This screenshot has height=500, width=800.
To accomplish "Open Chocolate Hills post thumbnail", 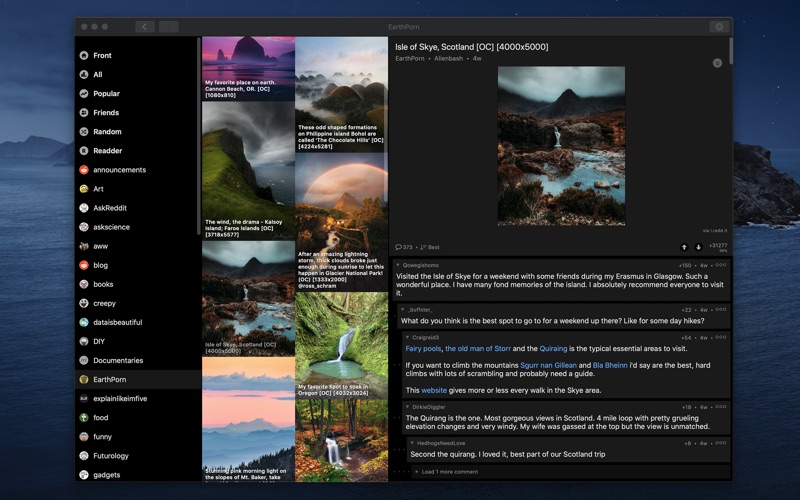I will 341,94.
